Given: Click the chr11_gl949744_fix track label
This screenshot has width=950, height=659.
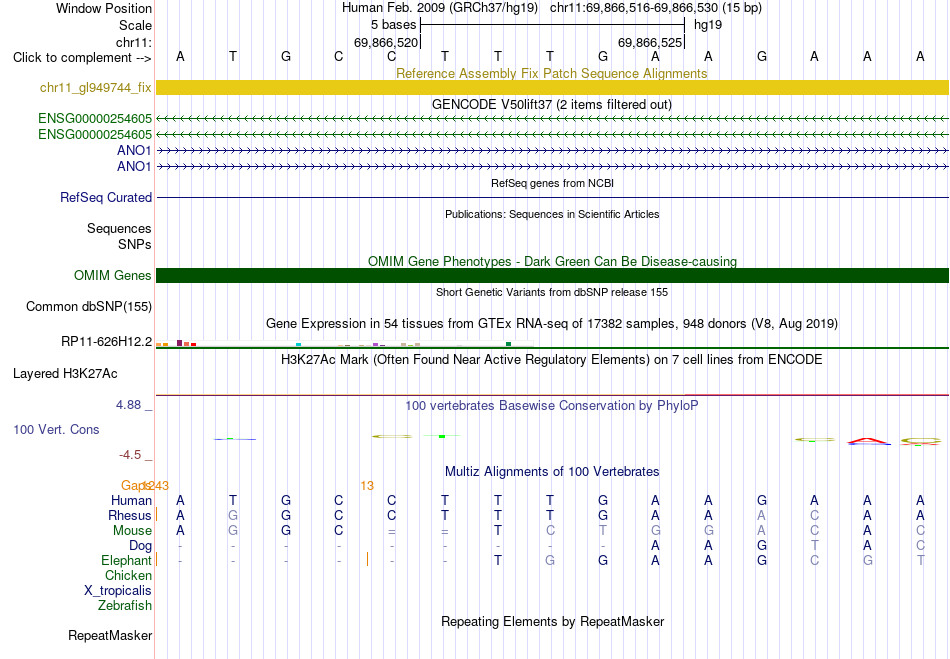Looking at the screenshot, I should (96, 88).
